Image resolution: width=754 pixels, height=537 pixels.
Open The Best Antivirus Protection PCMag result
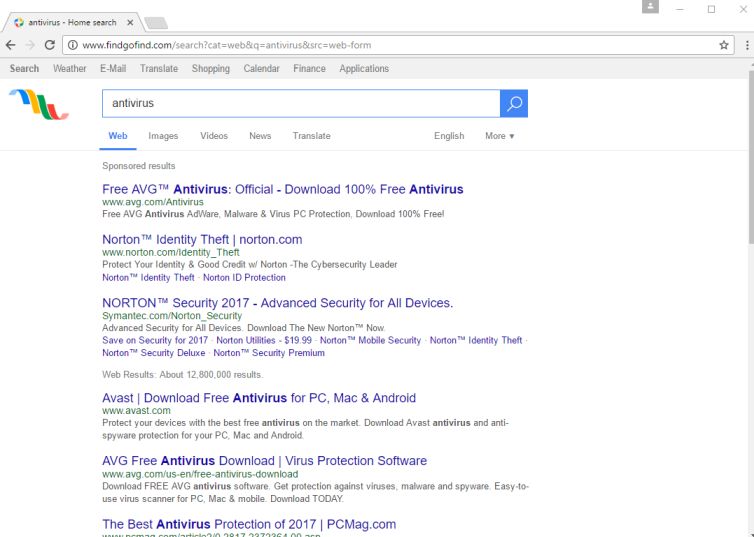[249, 524]
